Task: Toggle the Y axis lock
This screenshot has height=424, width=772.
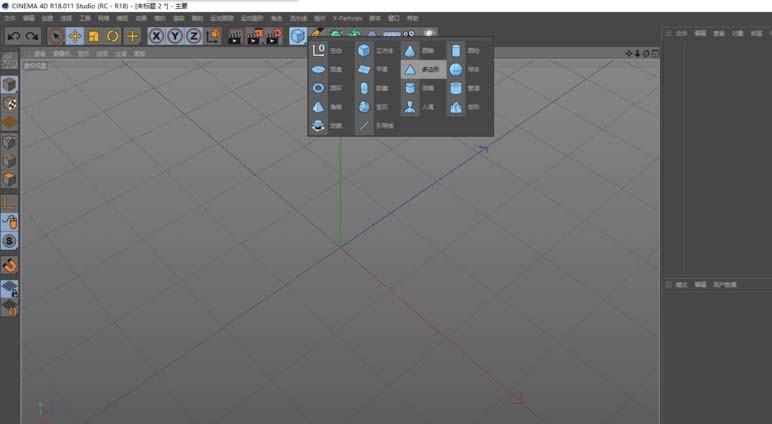Action: 175,36
